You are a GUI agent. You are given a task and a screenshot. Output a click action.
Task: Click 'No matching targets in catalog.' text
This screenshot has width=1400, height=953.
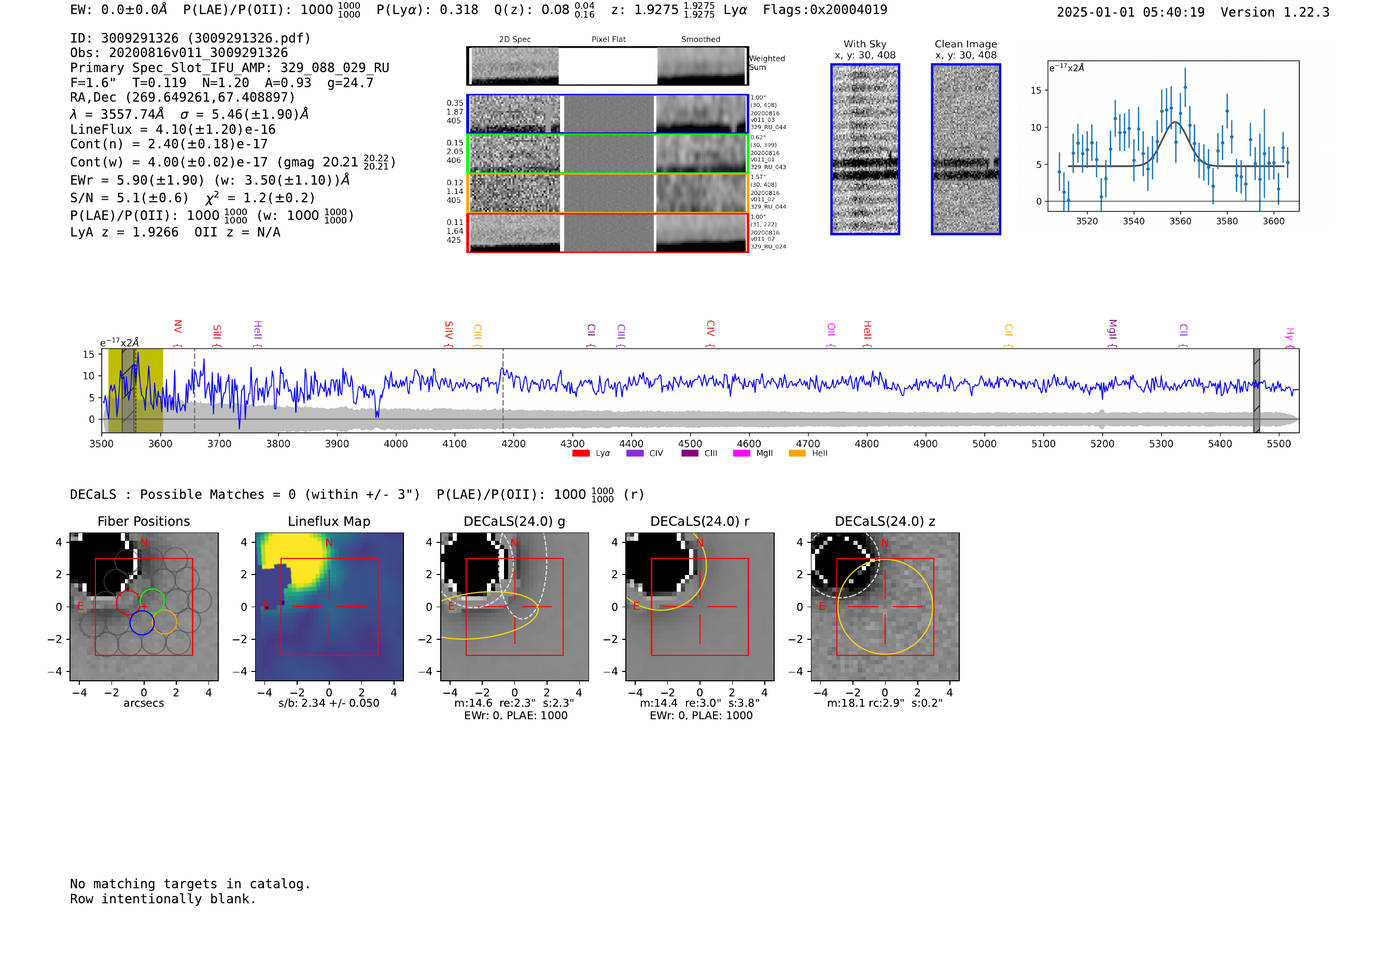[190, 884]
